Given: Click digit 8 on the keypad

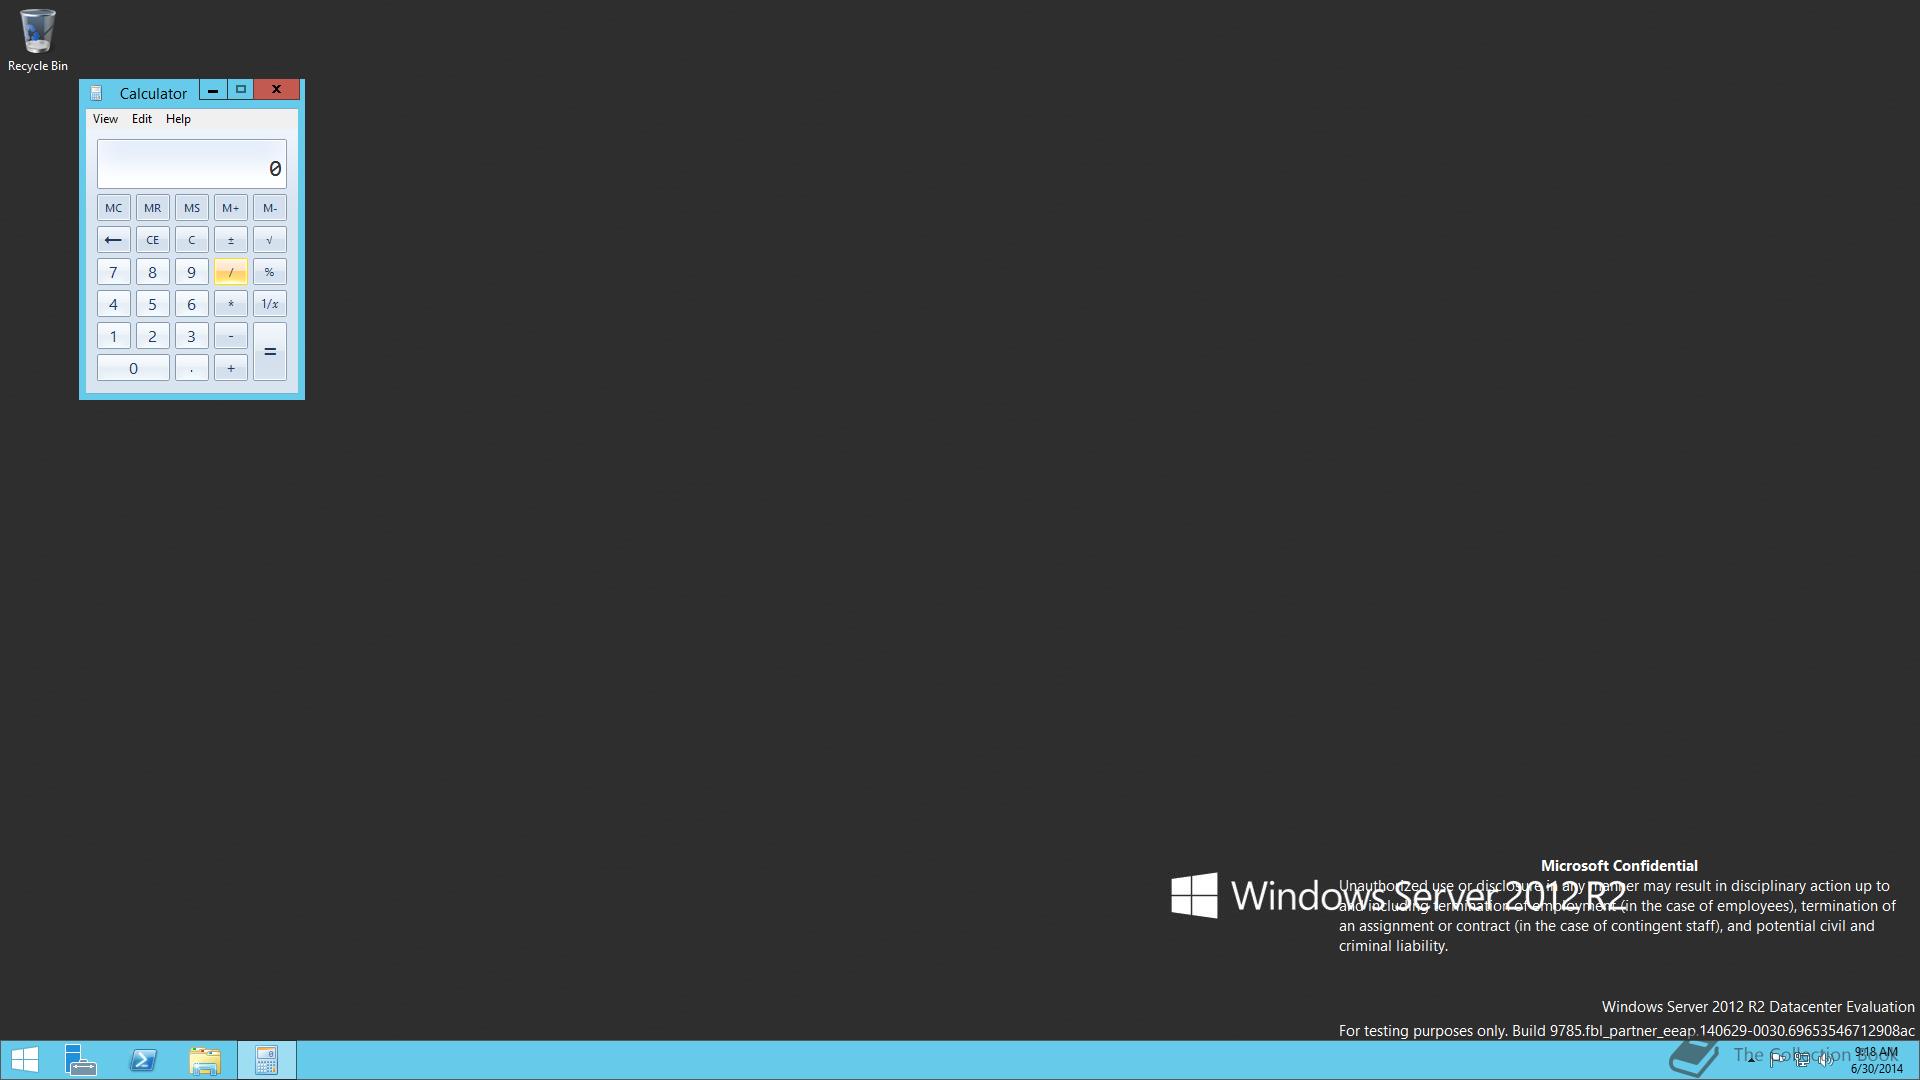Looking at the screenshot, I should click(x=152, y=272).
